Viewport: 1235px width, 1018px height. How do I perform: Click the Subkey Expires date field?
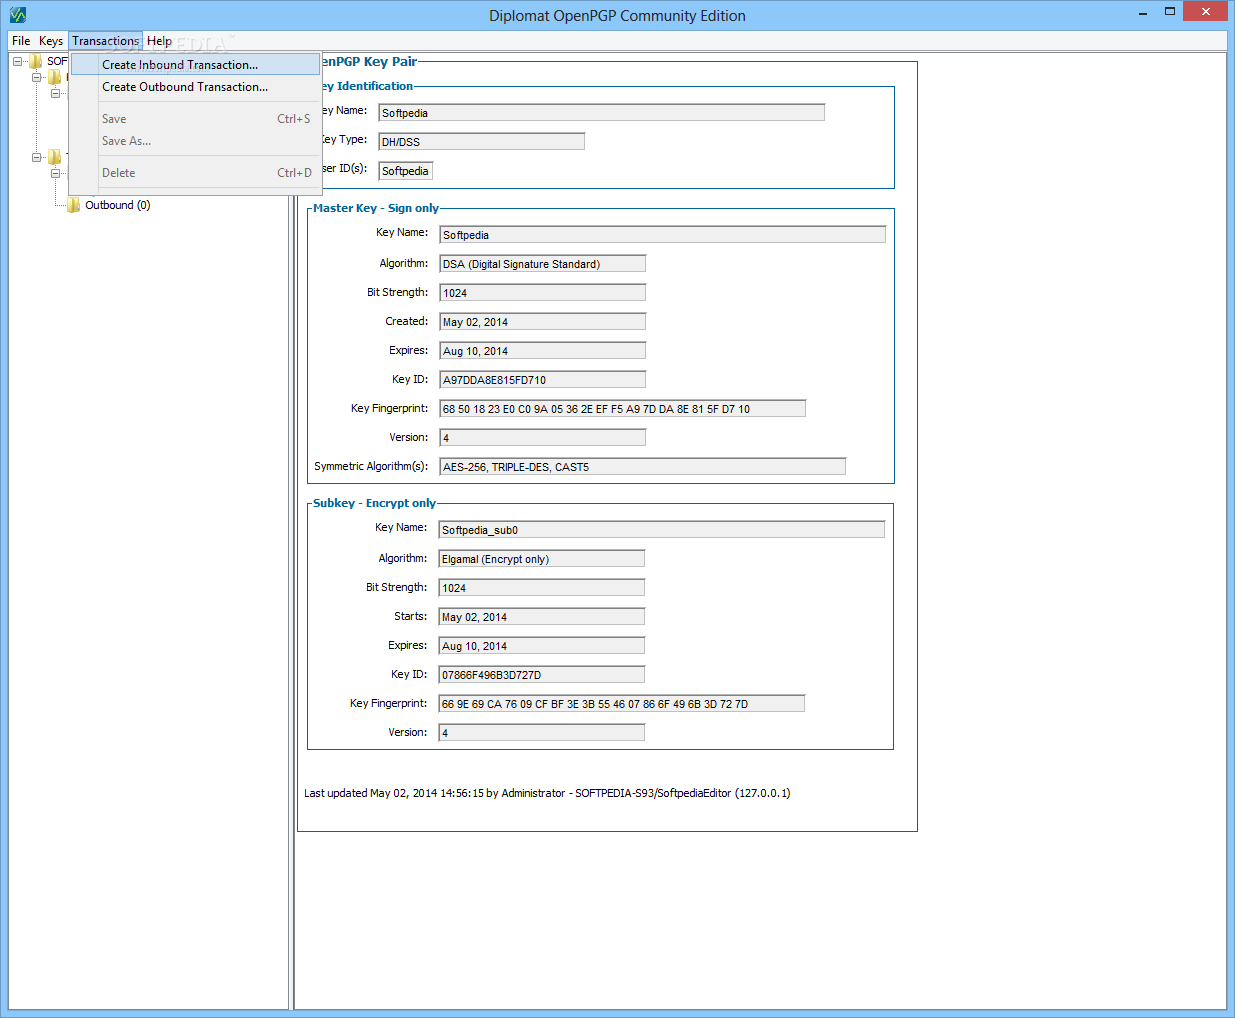pos(541,646)
